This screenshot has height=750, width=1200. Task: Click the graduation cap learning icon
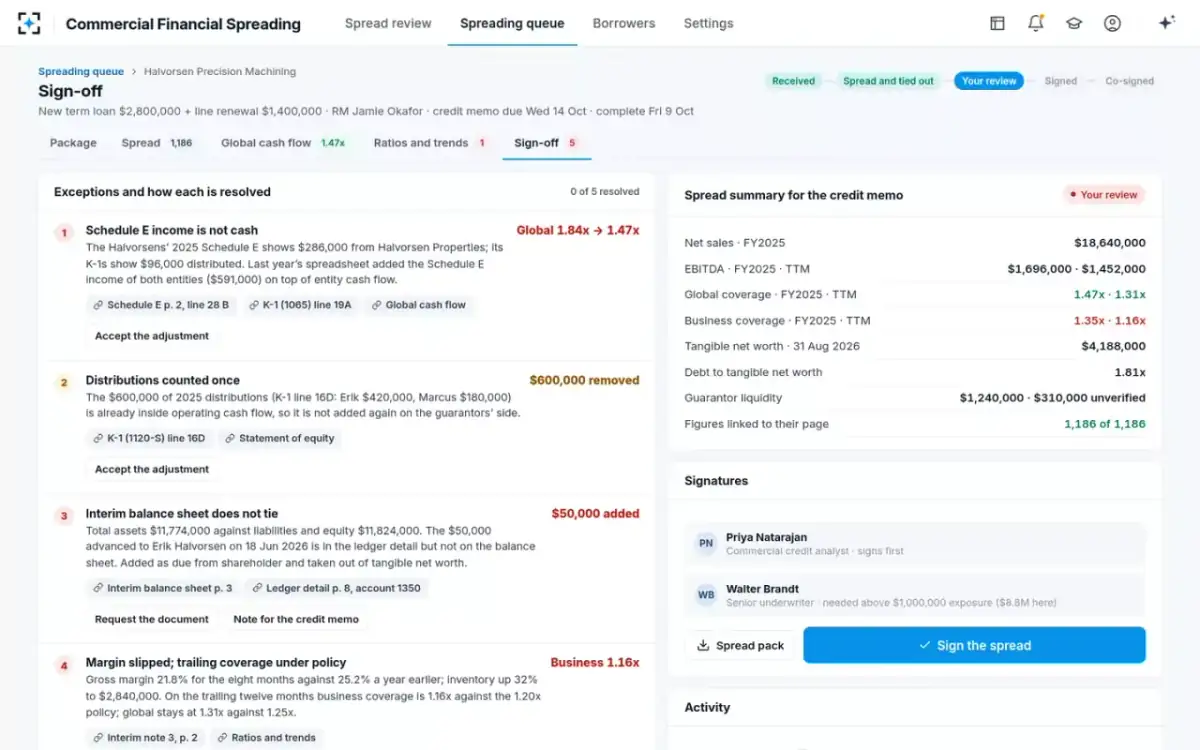coord(1074,23)
